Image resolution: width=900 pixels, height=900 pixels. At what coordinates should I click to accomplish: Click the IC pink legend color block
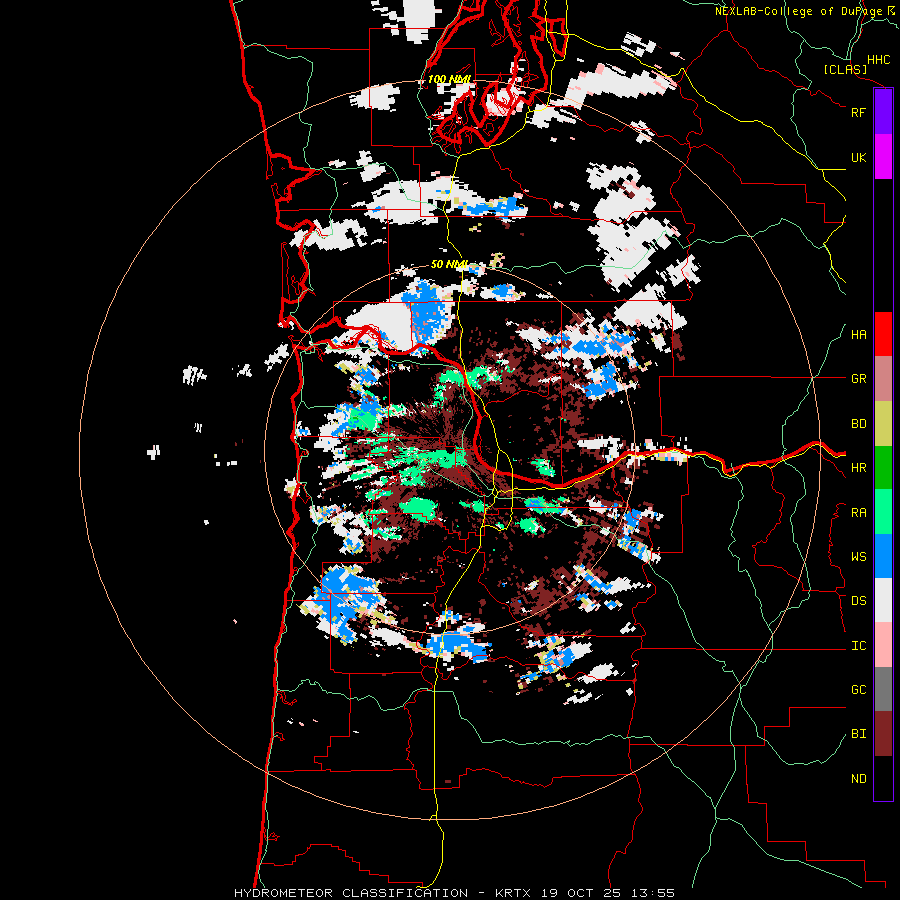point(883,645)
